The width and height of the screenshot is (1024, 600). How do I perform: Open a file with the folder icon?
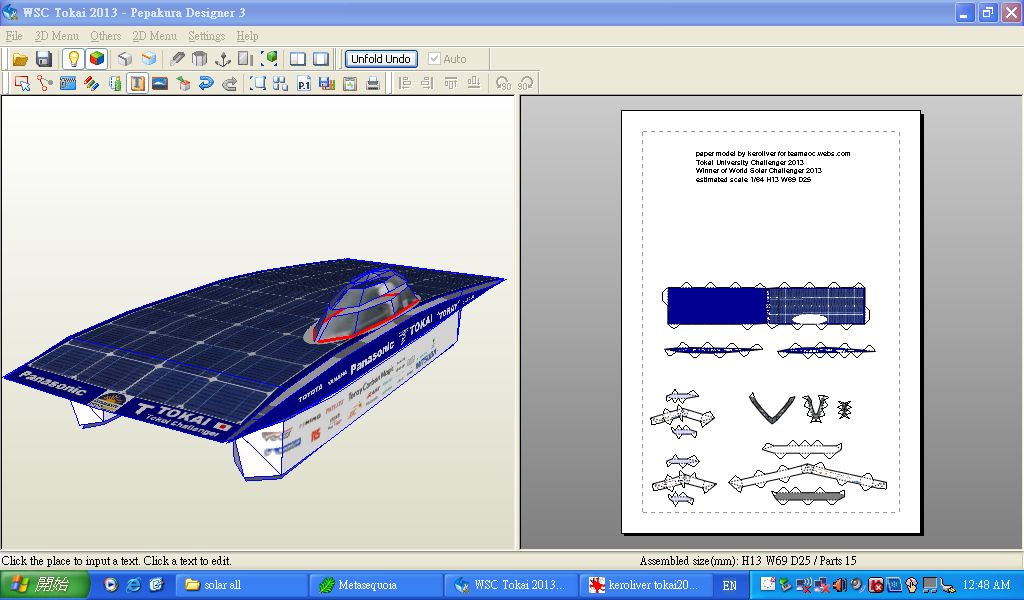pyautogui.click(x=20, y=59)
